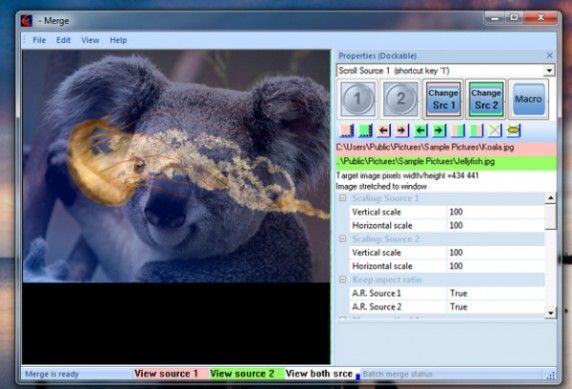Open the Scroll Source 1 dropdown

[x=549, y=70]
